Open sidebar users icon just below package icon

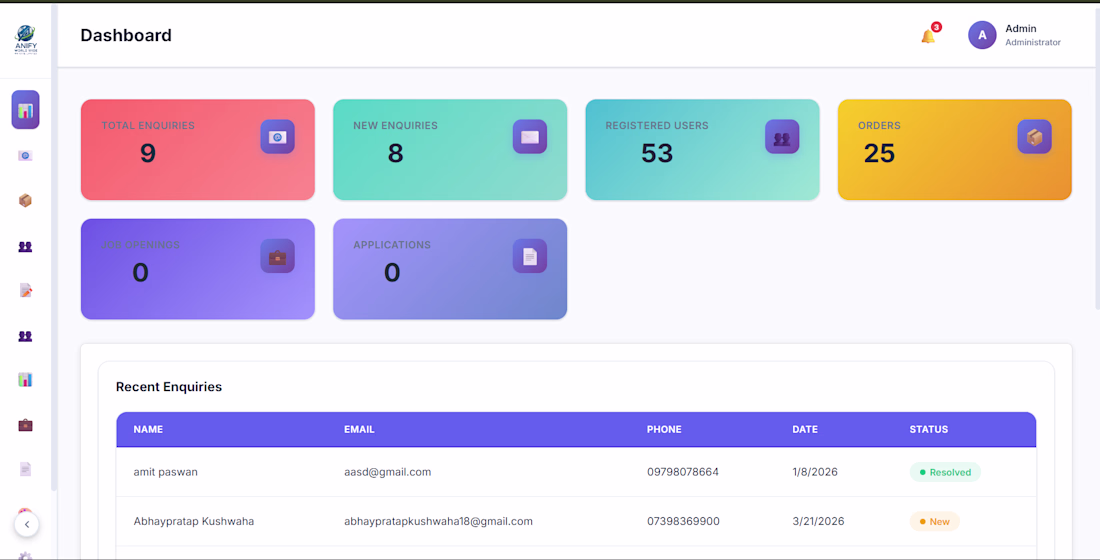point(25,246)
